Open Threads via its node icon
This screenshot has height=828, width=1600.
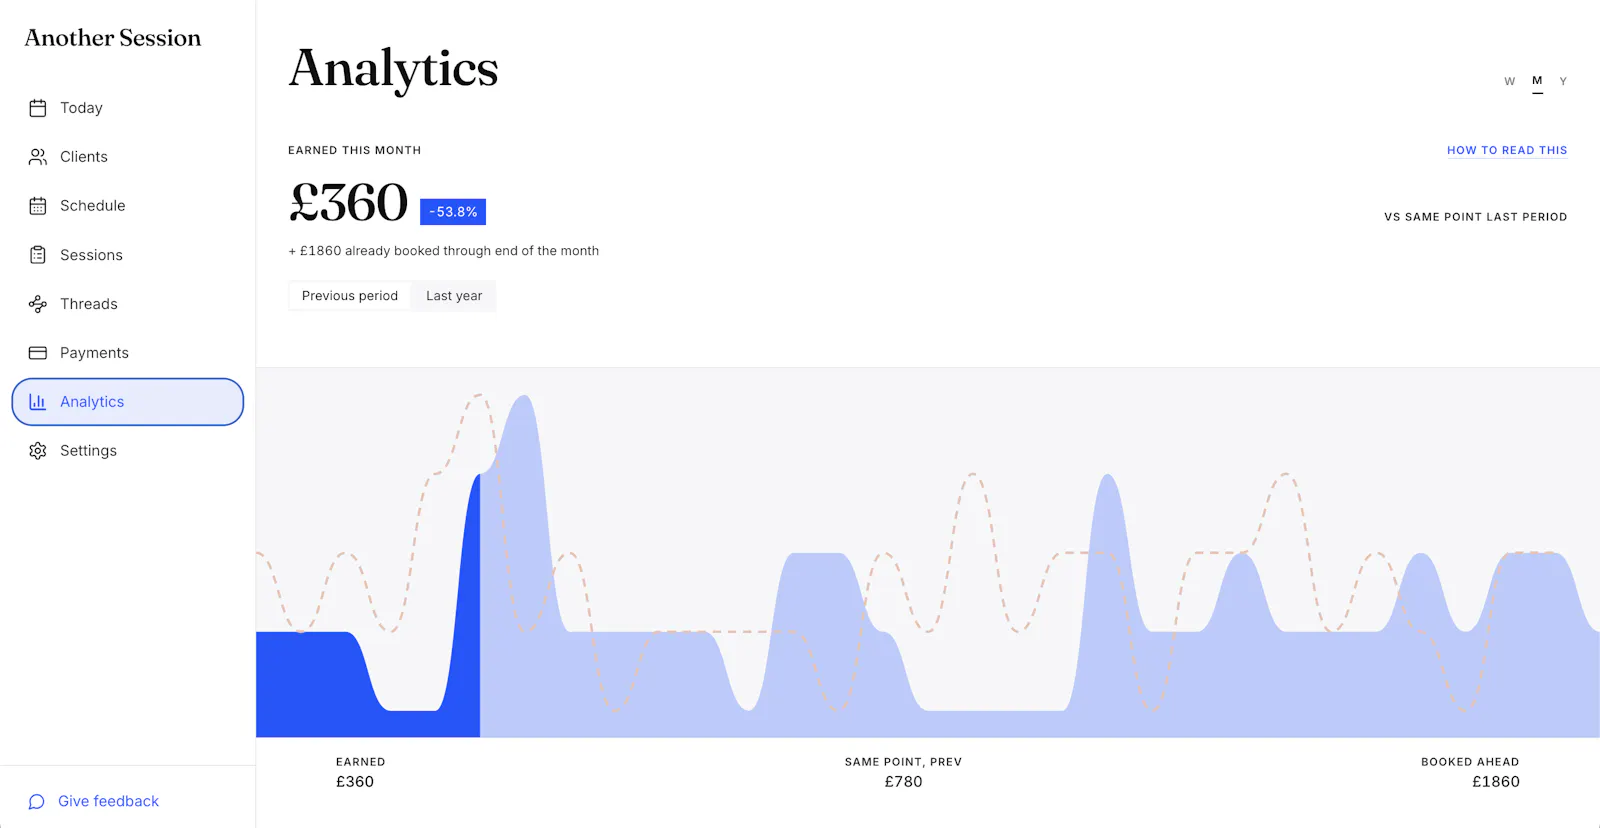(38, 304)
